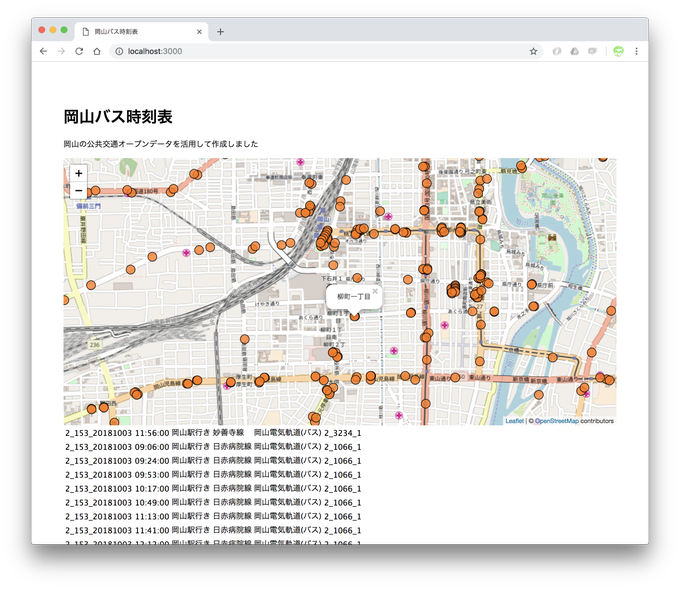Open the browser home page
Screen dimensions: 680x589
coord(97,51)
